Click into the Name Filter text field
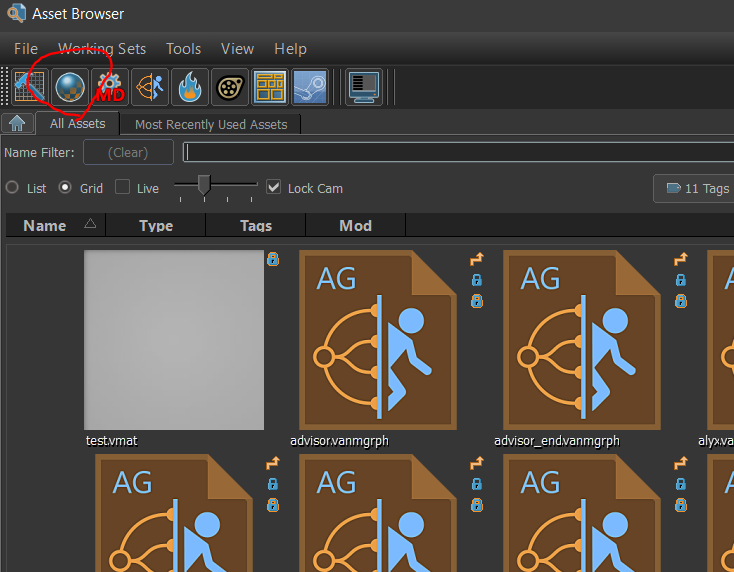This screenshot has width=734, height=572. tap(458, 152)
